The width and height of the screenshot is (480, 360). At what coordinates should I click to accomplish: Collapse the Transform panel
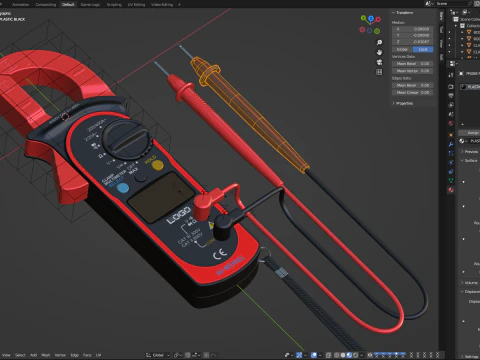[x=402, y=13]
